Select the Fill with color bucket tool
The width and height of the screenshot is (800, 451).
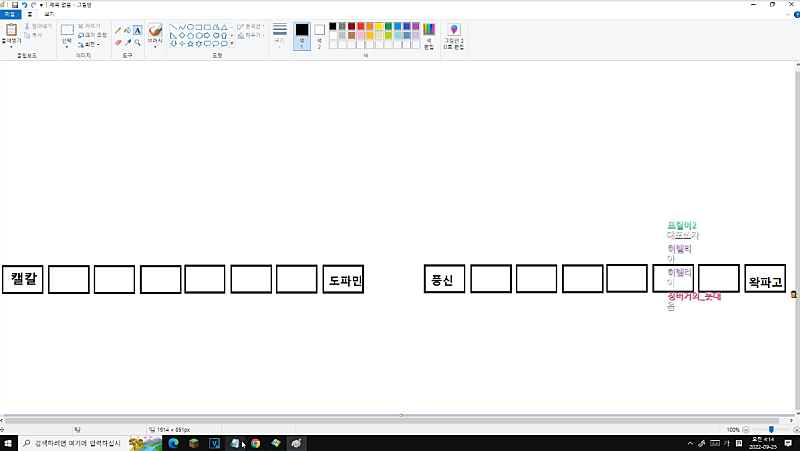point(128,31)
